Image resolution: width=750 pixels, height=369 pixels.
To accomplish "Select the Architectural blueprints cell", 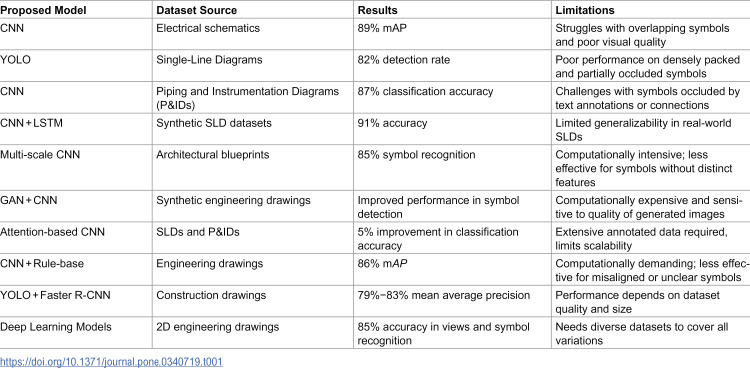I will [x=253, y=168].
